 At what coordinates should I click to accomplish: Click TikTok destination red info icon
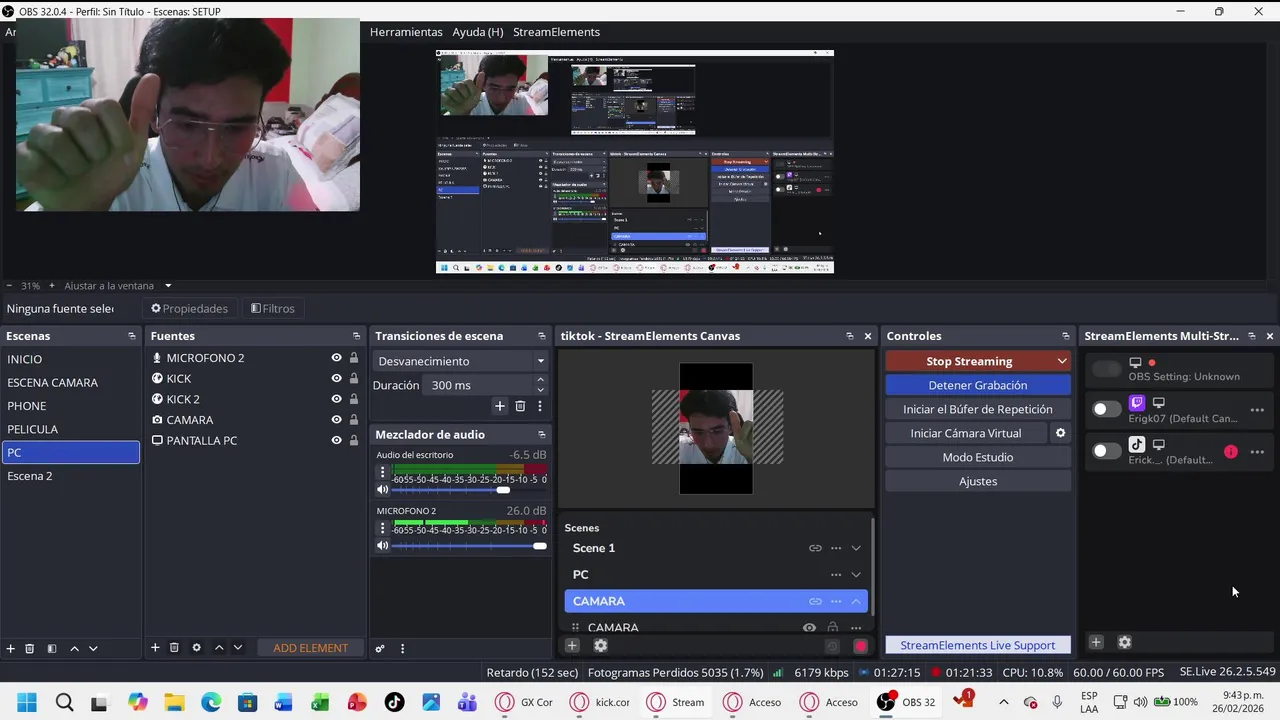click(1231, 452)
